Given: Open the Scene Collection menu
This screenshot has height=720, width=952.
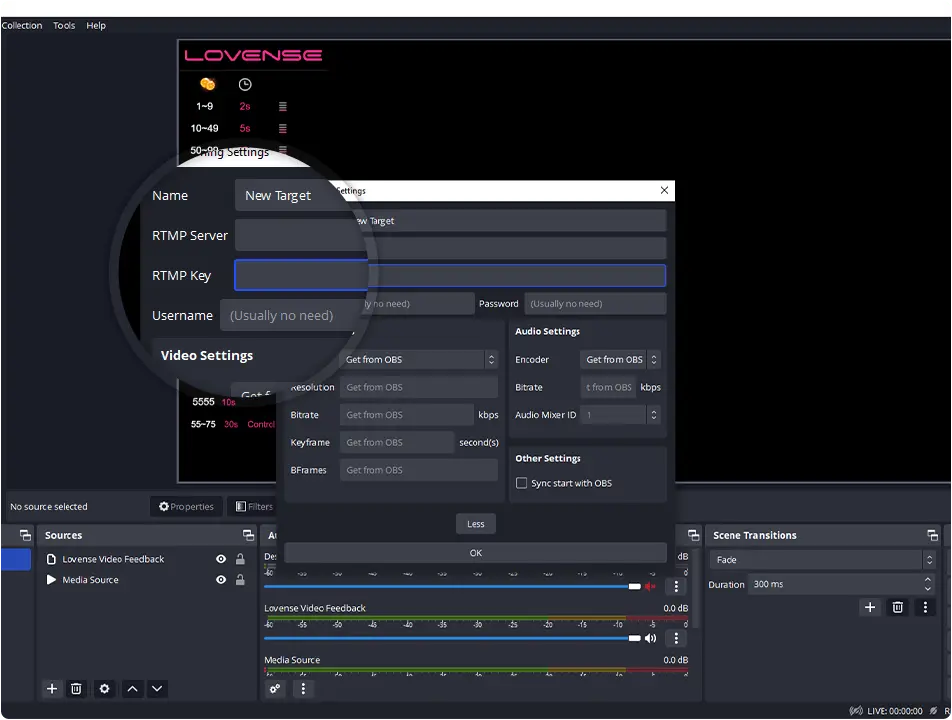Looking at the screenshot, I should pos(22,25).
